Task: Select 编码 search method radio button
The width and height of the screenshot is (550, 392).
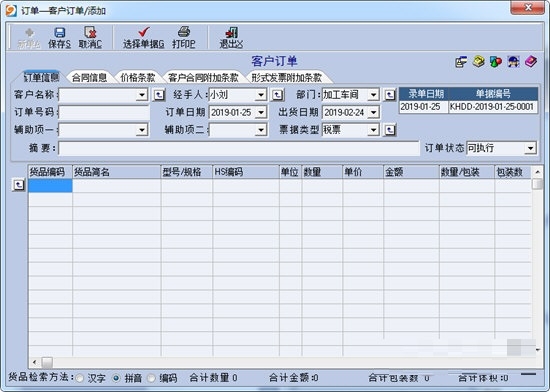Action: click(x=151, y=378)
